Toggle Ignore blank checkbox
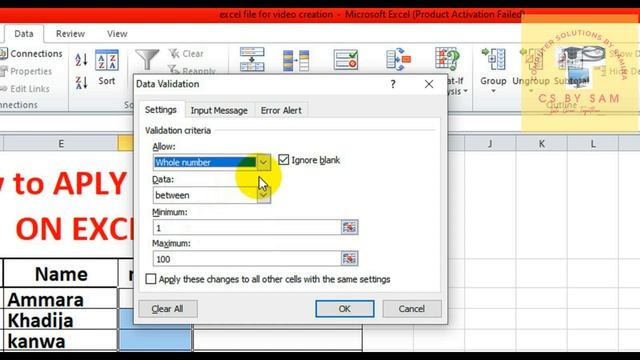This screenshot has width=640, height=360. 283,160
